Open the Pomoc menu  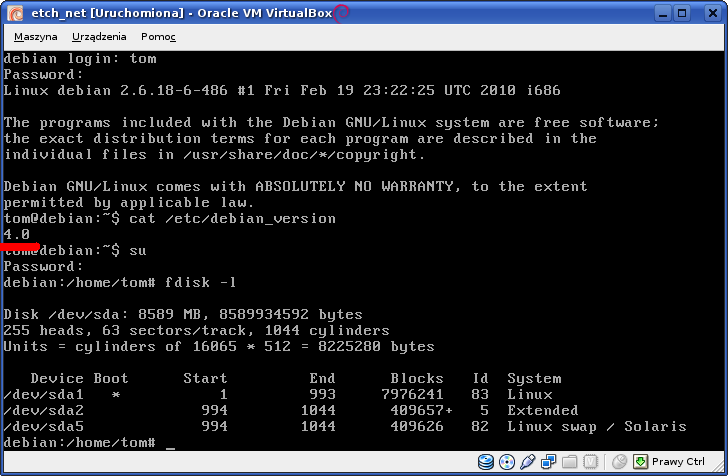(158, 36)
